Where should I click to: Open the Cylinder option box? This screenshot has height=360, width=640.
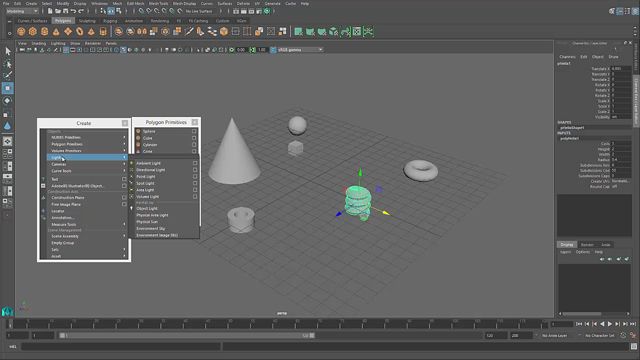pos(194,144)
